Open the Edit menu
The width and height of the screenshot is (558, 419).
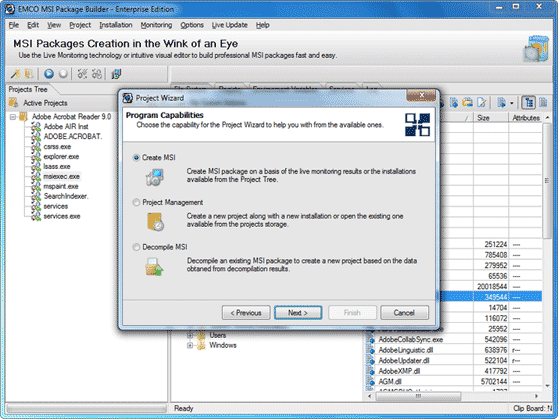(33, 25)
